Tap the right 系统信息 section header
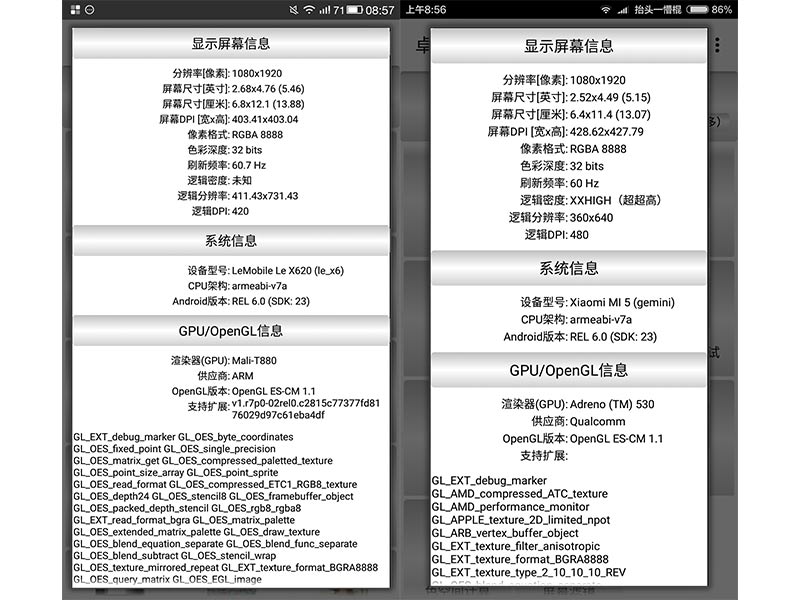This screenshot has height=600, width=800. [569, 268]
